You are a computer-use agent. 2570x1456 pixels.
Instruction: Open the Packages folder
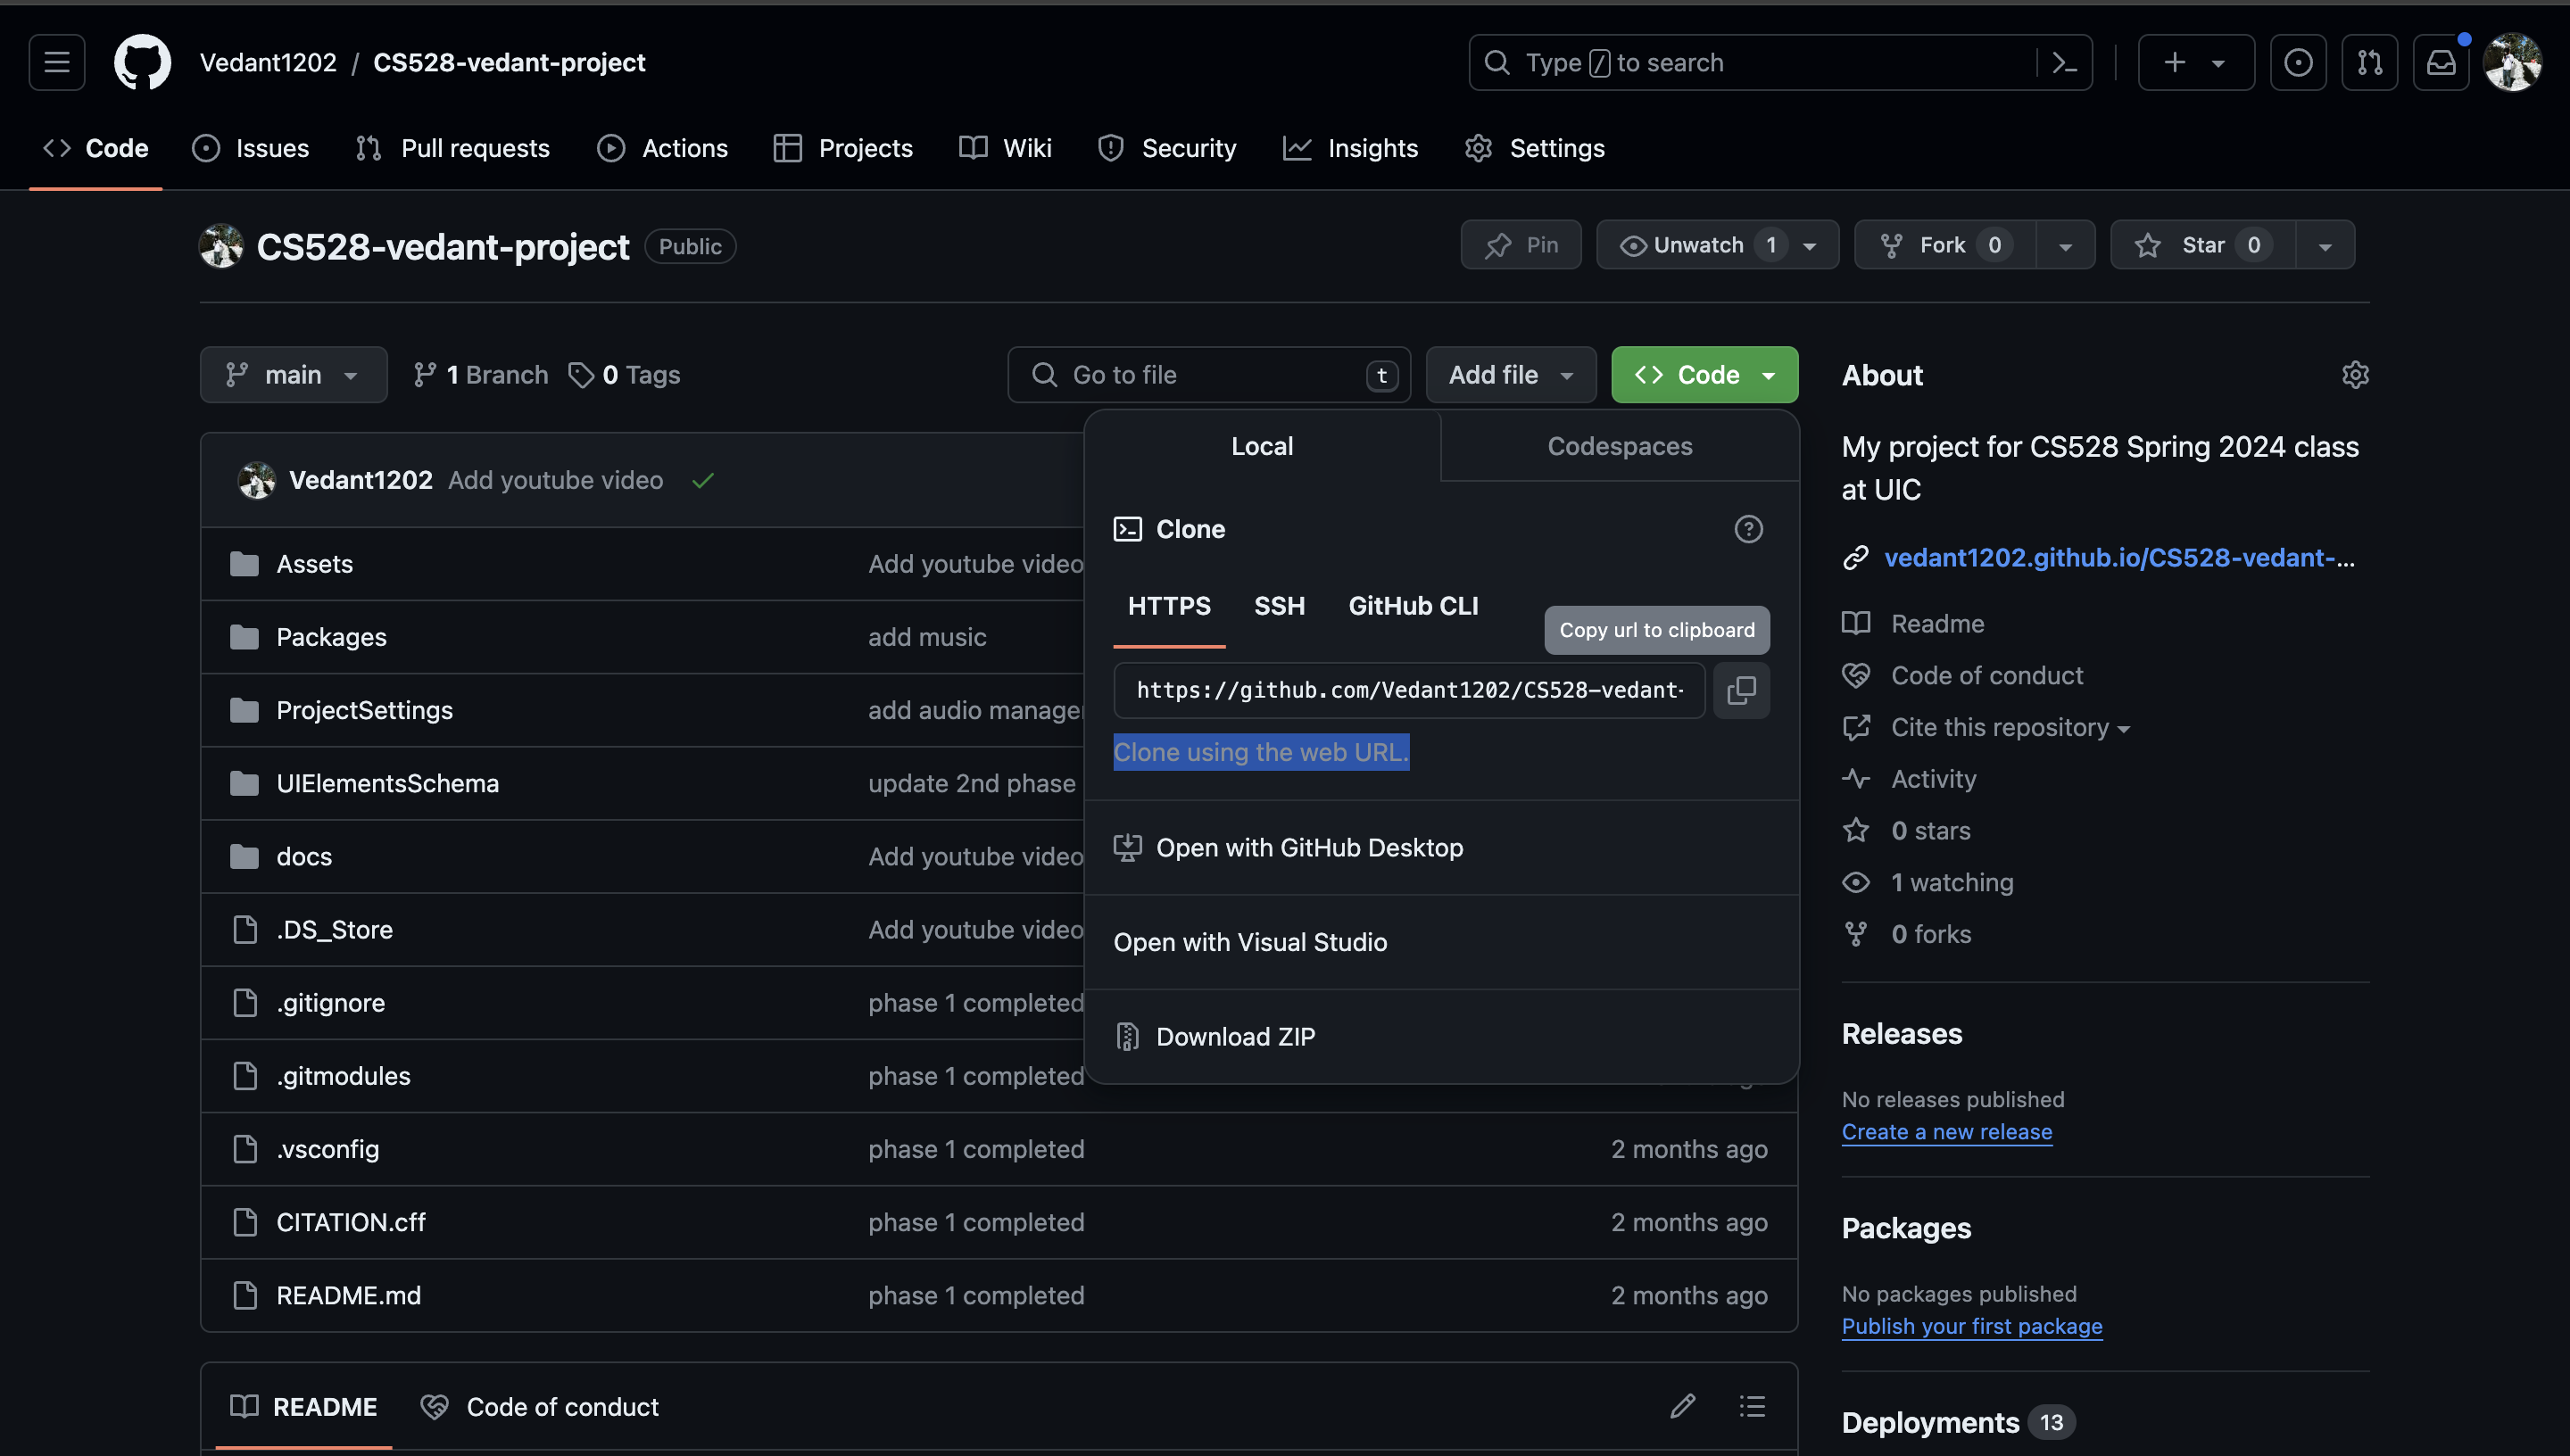click(331, 637)
